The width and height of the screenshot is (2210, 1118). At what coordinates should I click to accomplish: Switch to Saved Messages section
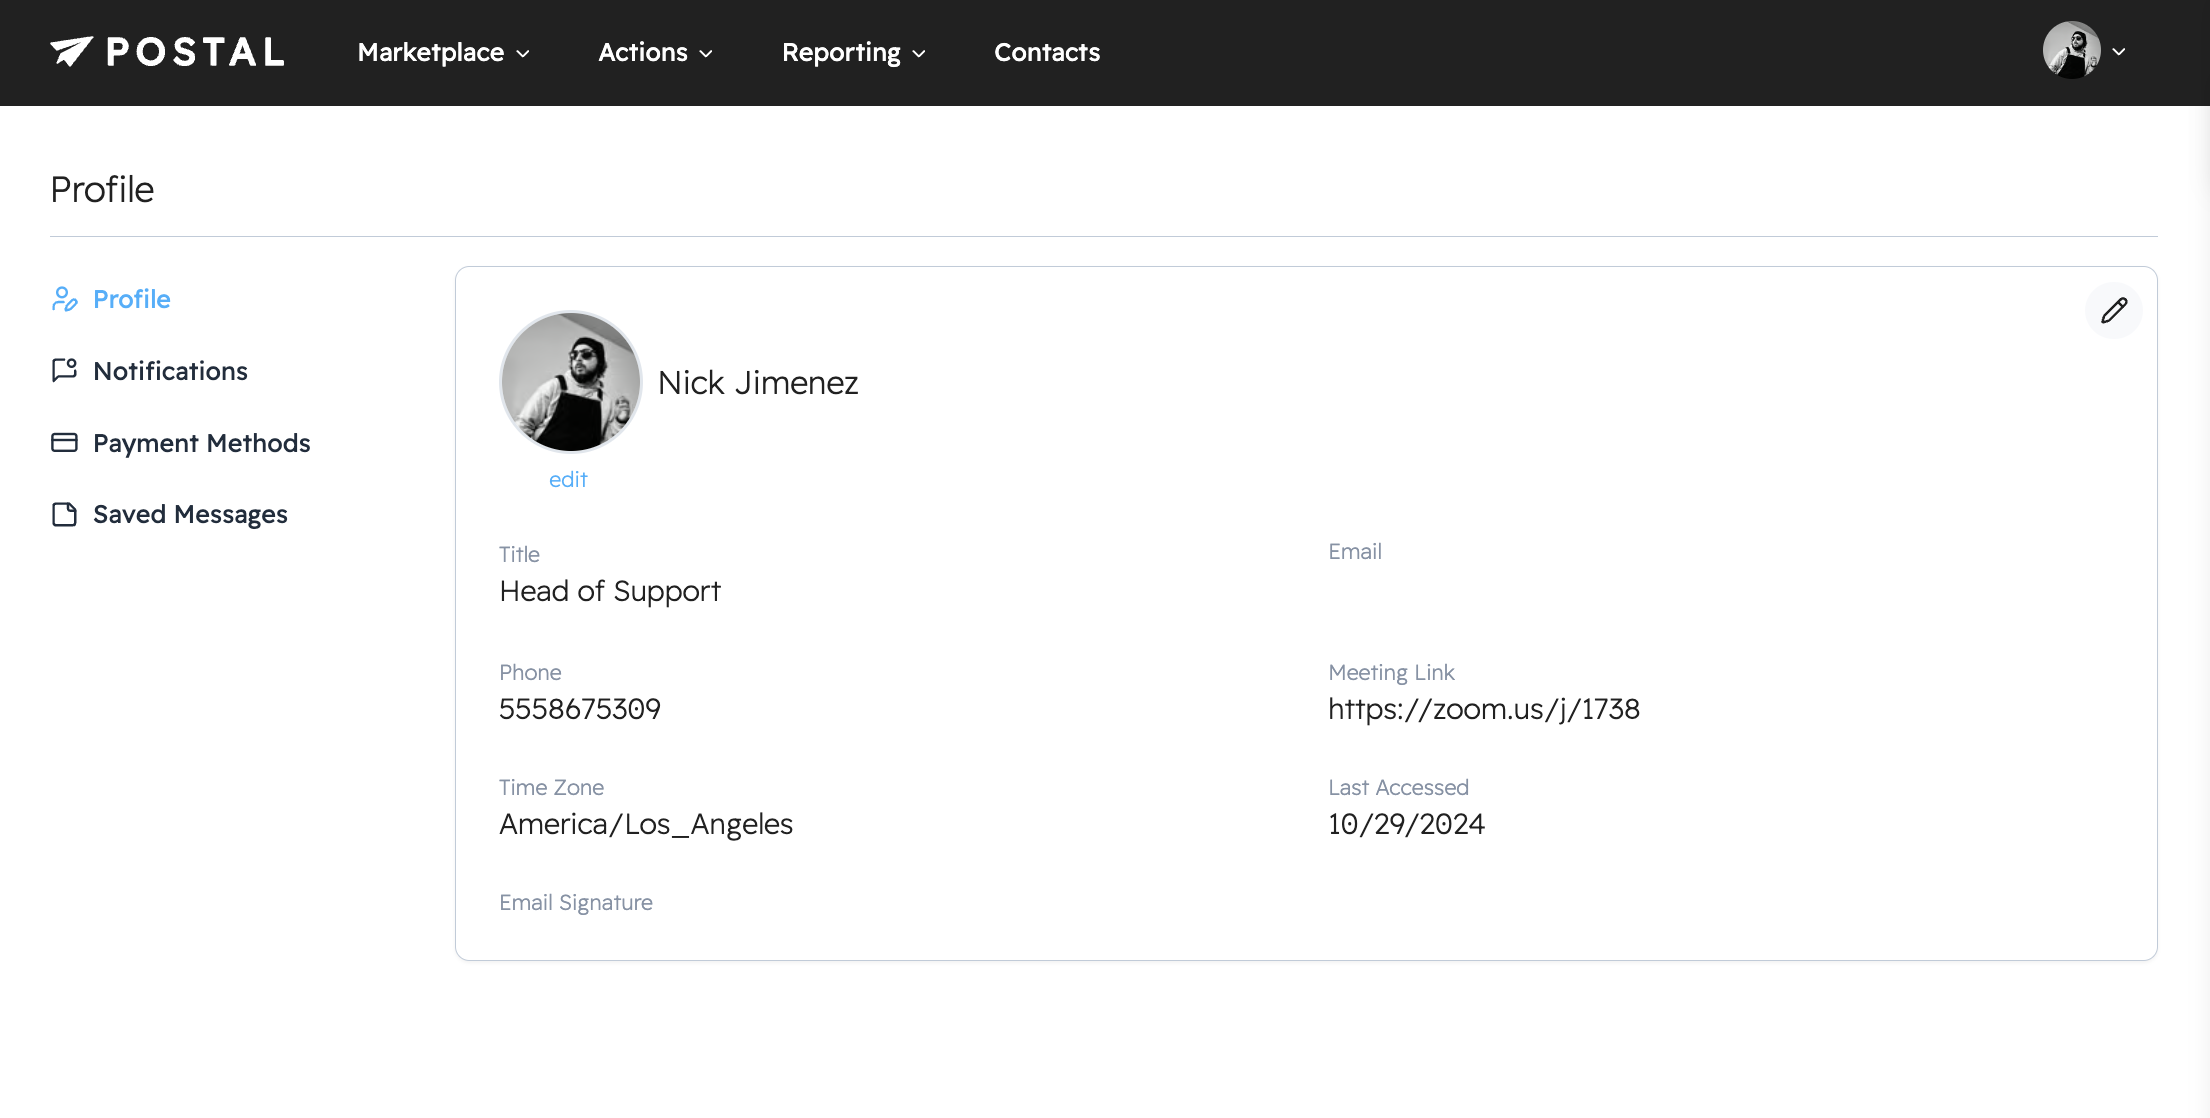click(x=190, y=514)
